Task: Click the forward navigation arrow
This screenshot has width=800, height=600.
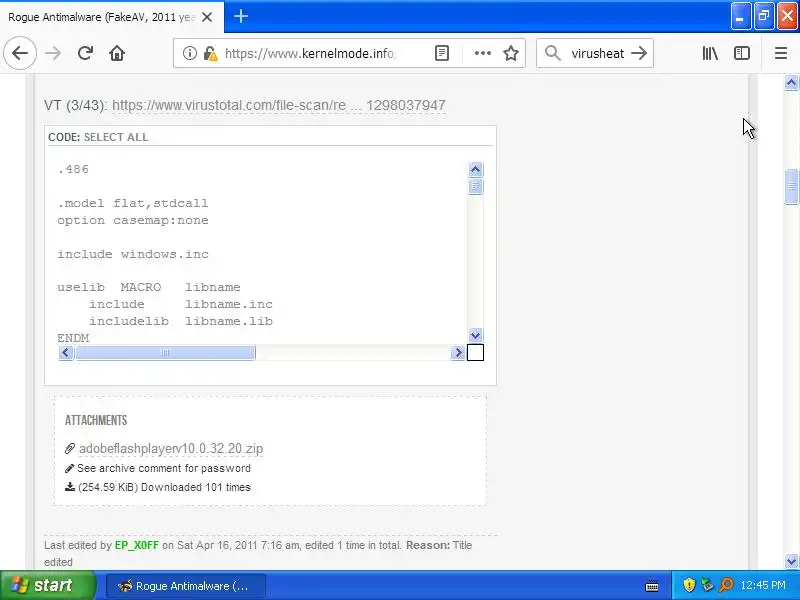Action: [x=53, y=53]
